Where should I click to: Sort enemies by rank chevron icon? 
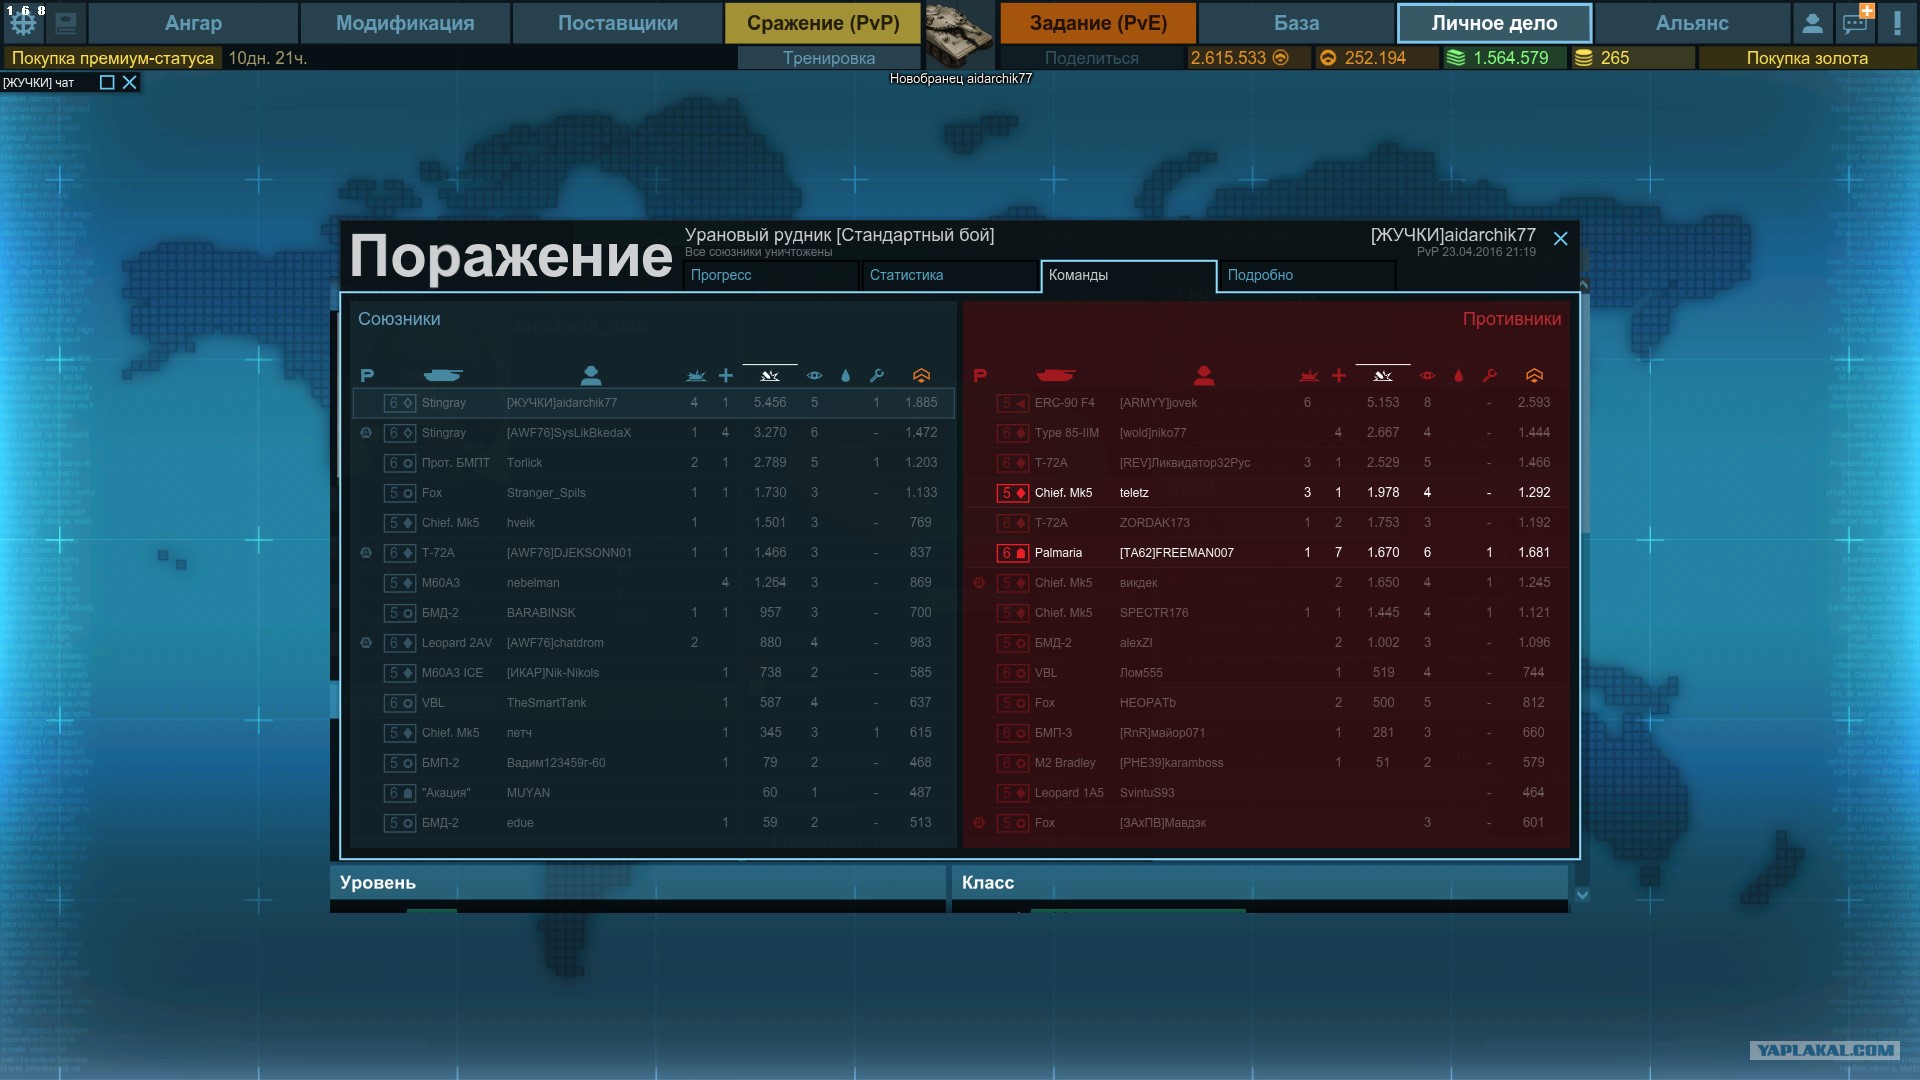point(1534,375)
